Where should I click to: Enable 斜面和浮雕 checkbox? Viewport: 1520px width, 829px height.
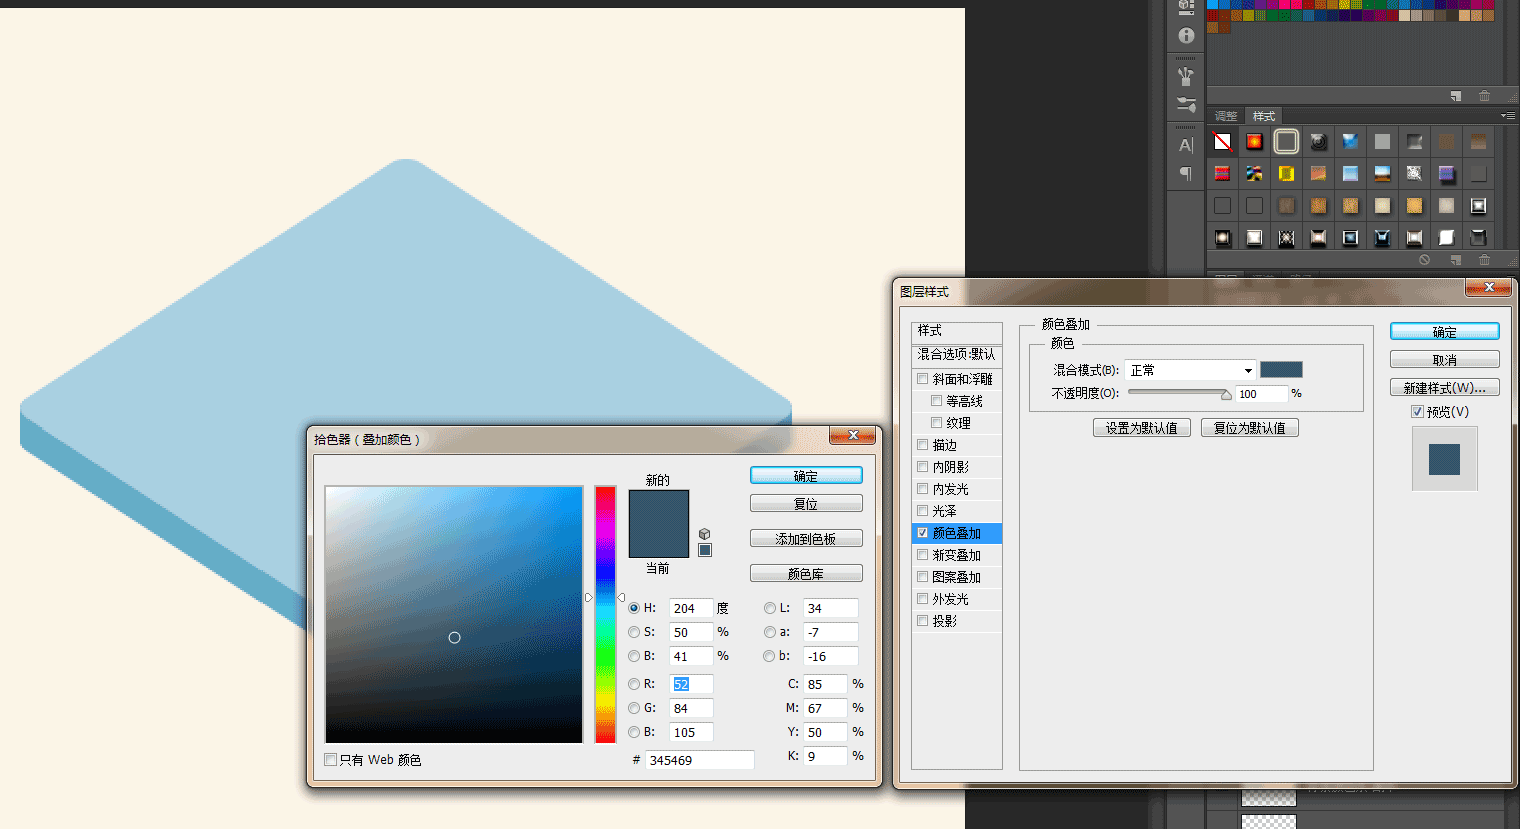(923, 379)
